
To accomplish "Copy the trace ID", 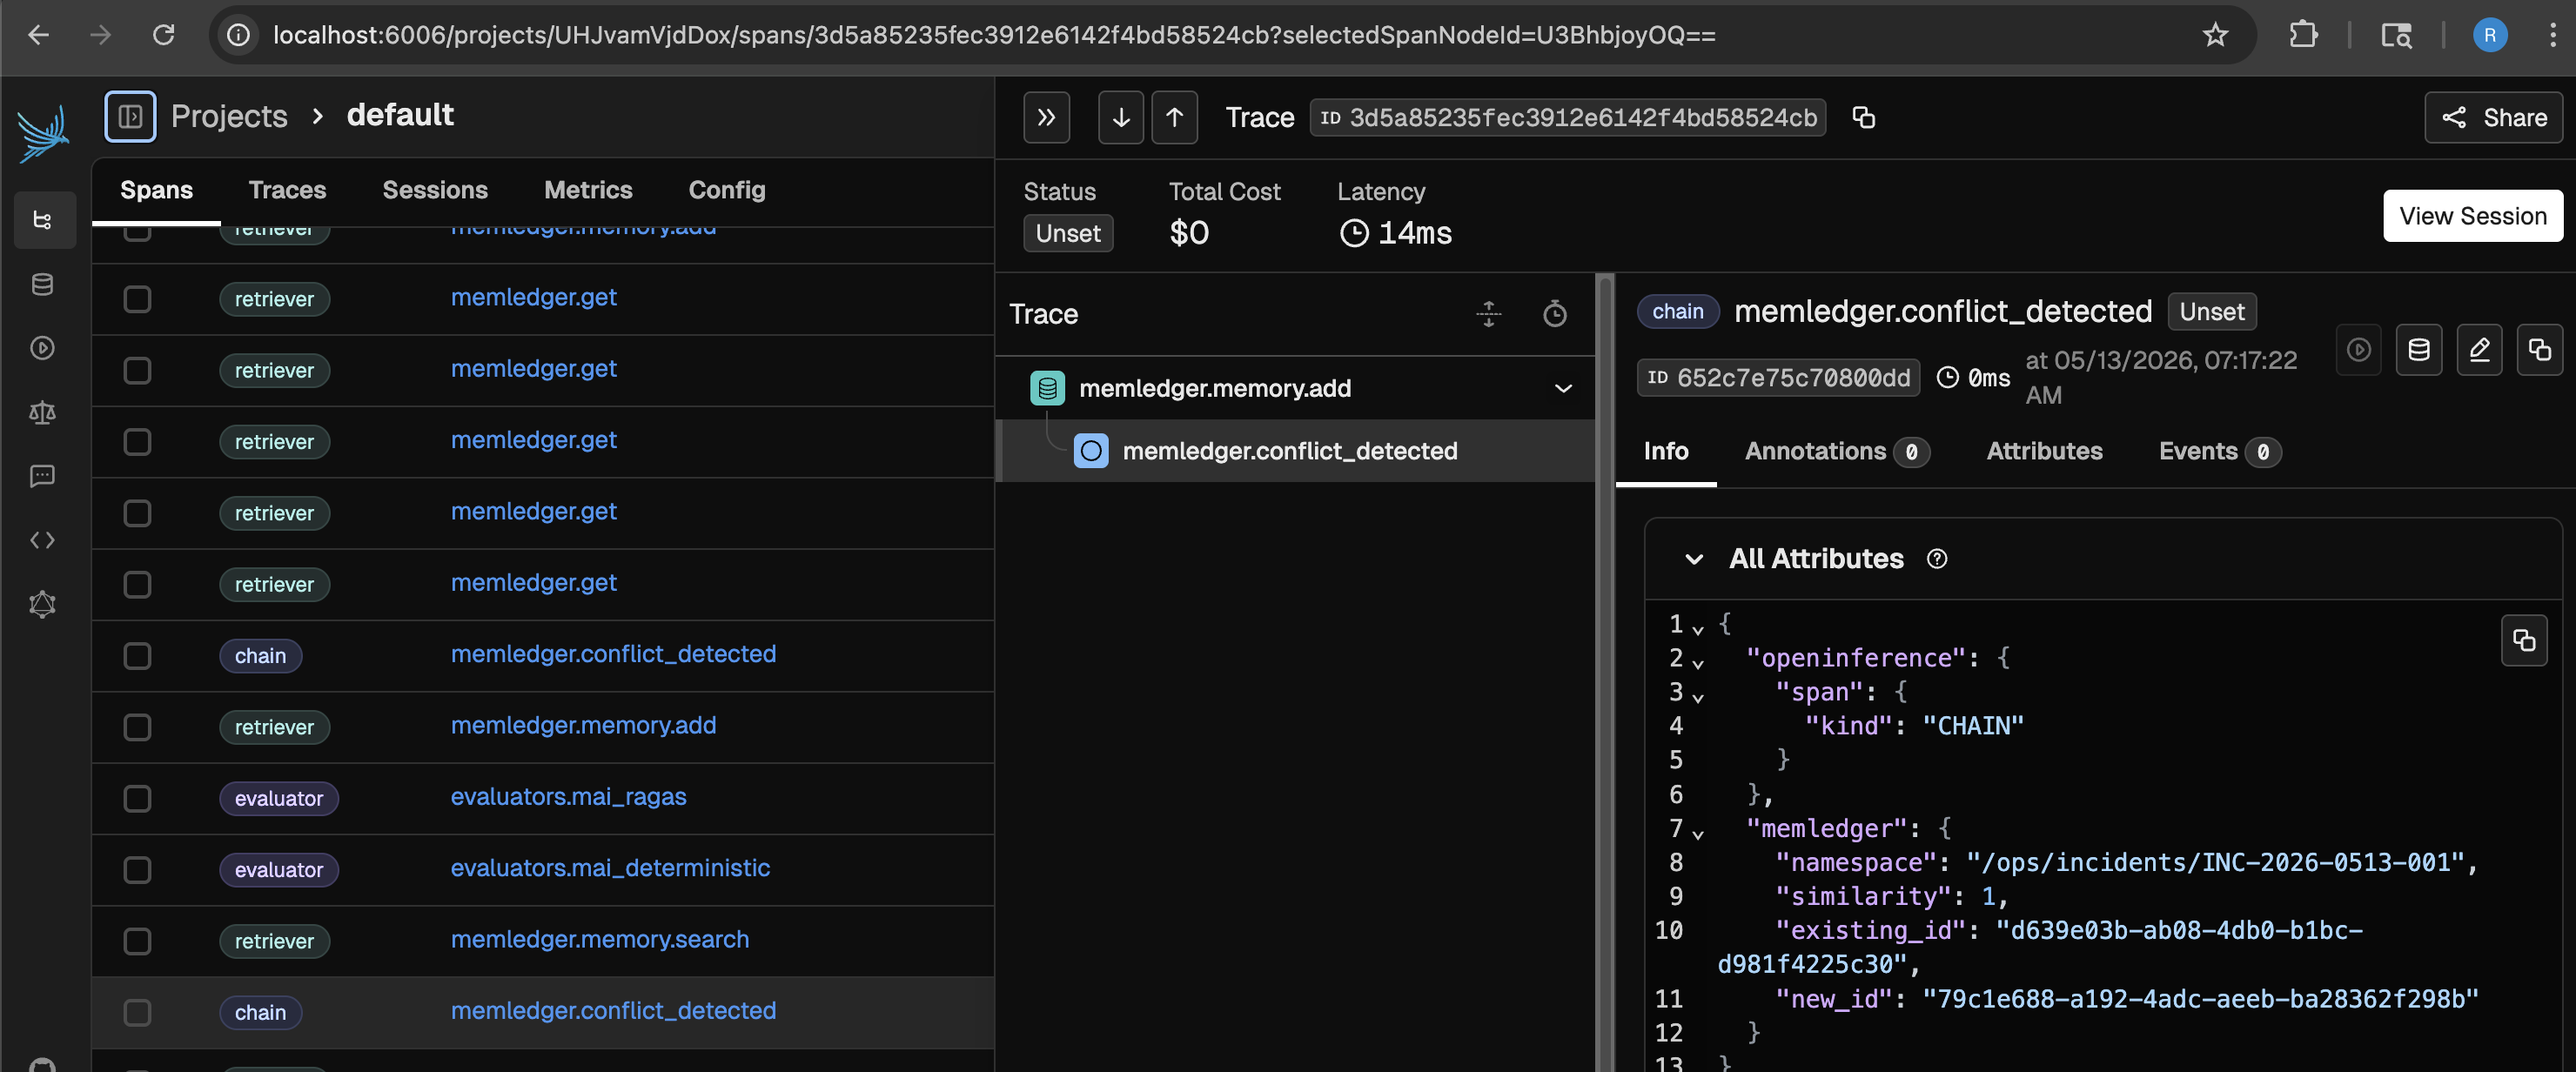I will 1863,117.
